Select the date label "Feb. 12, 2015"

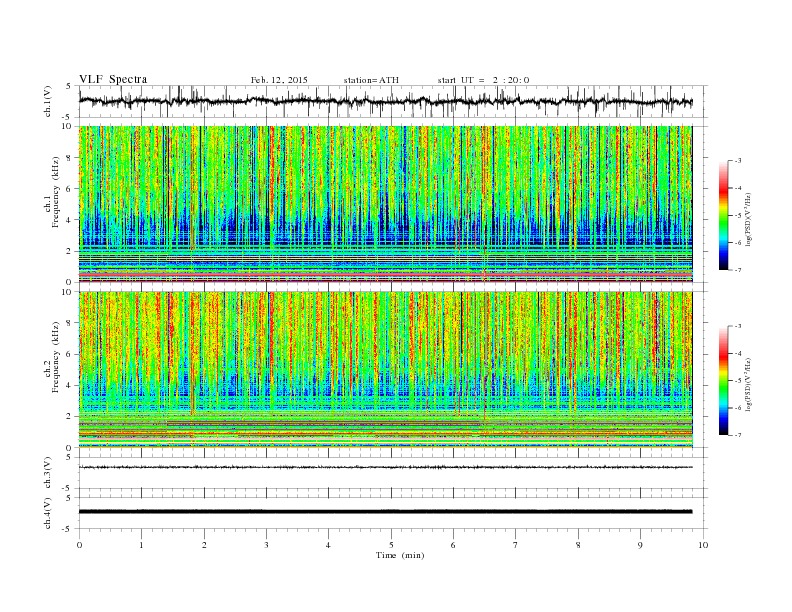coord(279,80)
